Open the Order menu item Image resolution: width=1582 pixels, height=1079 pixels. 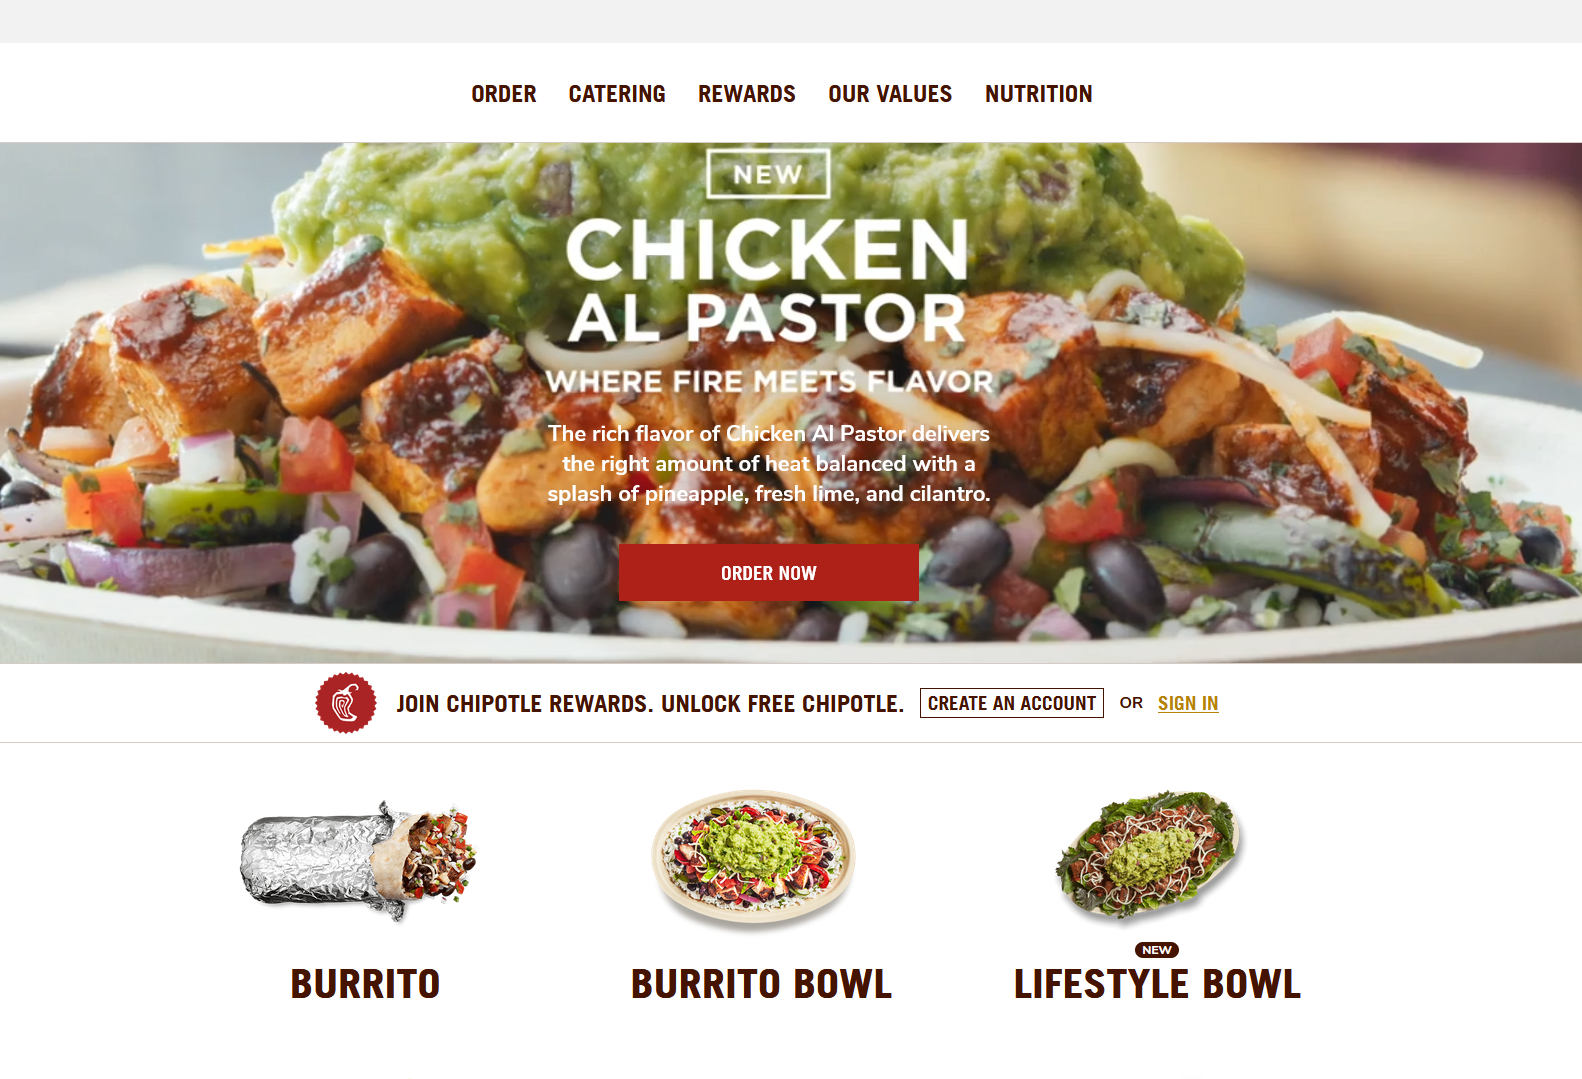(x=504, y=94)
